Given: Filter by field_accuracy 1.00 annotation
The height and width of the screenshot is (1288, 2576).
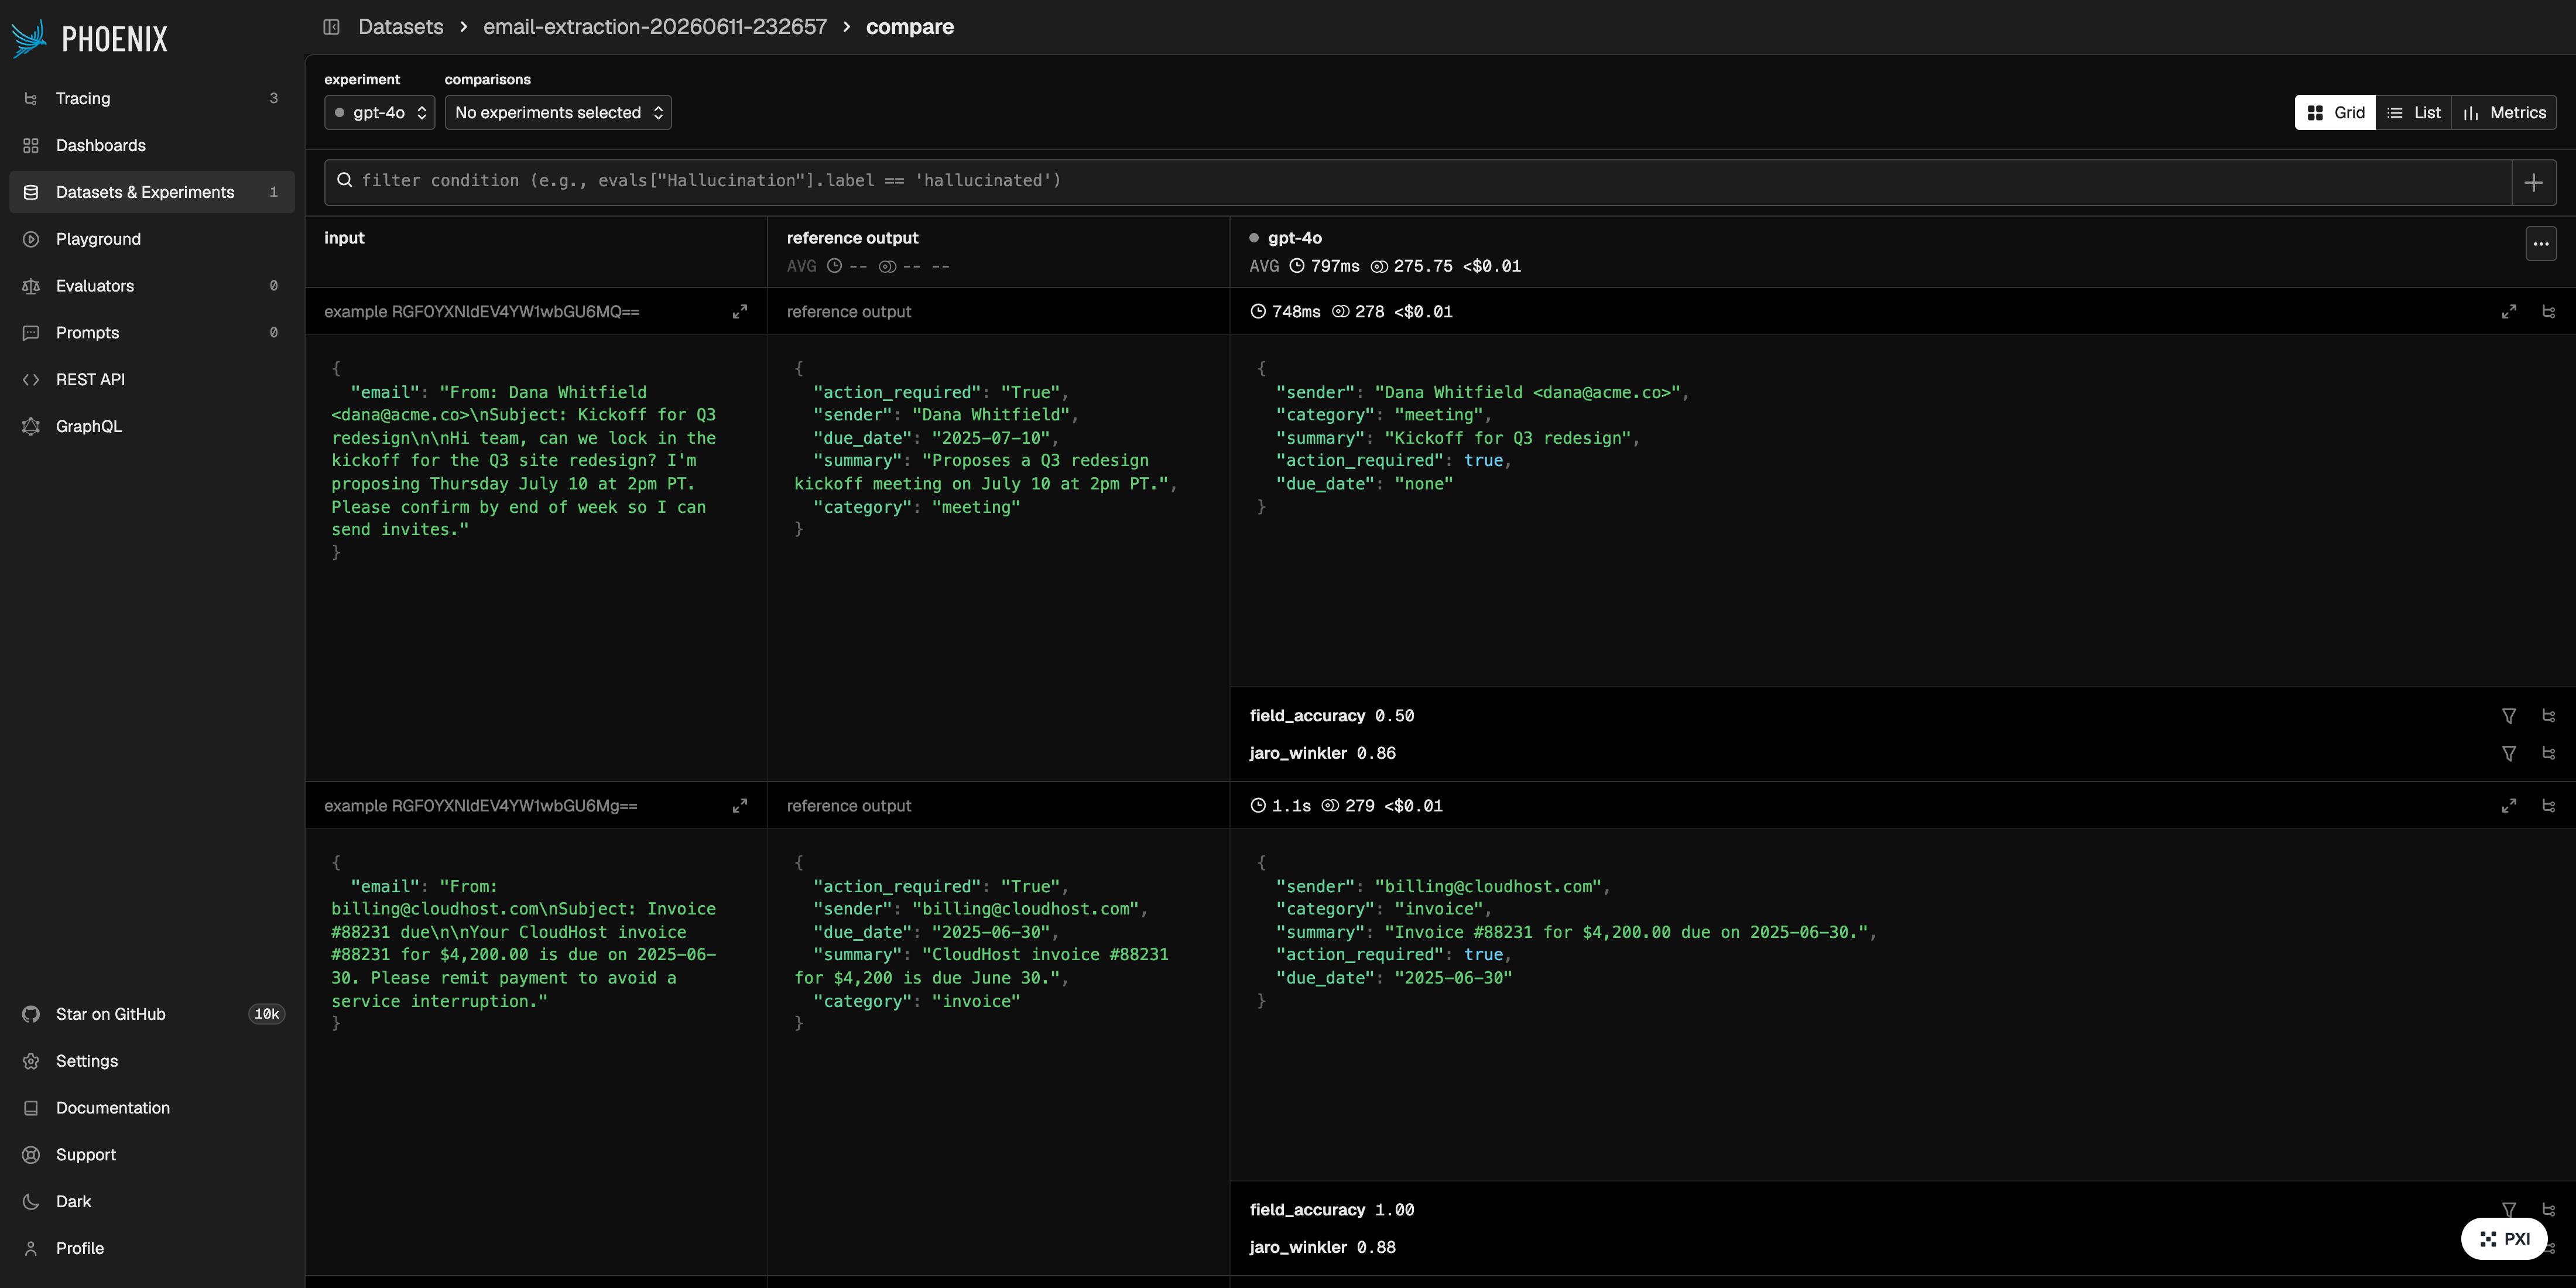Looking at the screenshot, I should point(2509,1210).
